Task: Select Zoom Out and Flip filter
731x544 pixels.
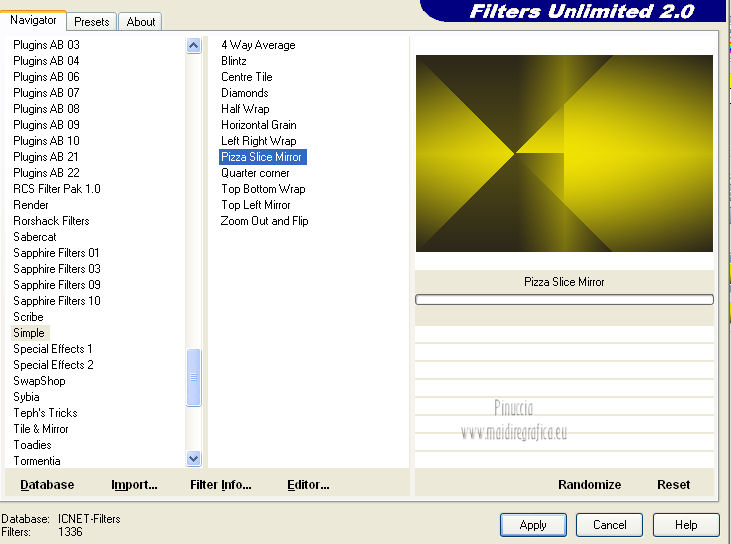Action: click(264, 220)
